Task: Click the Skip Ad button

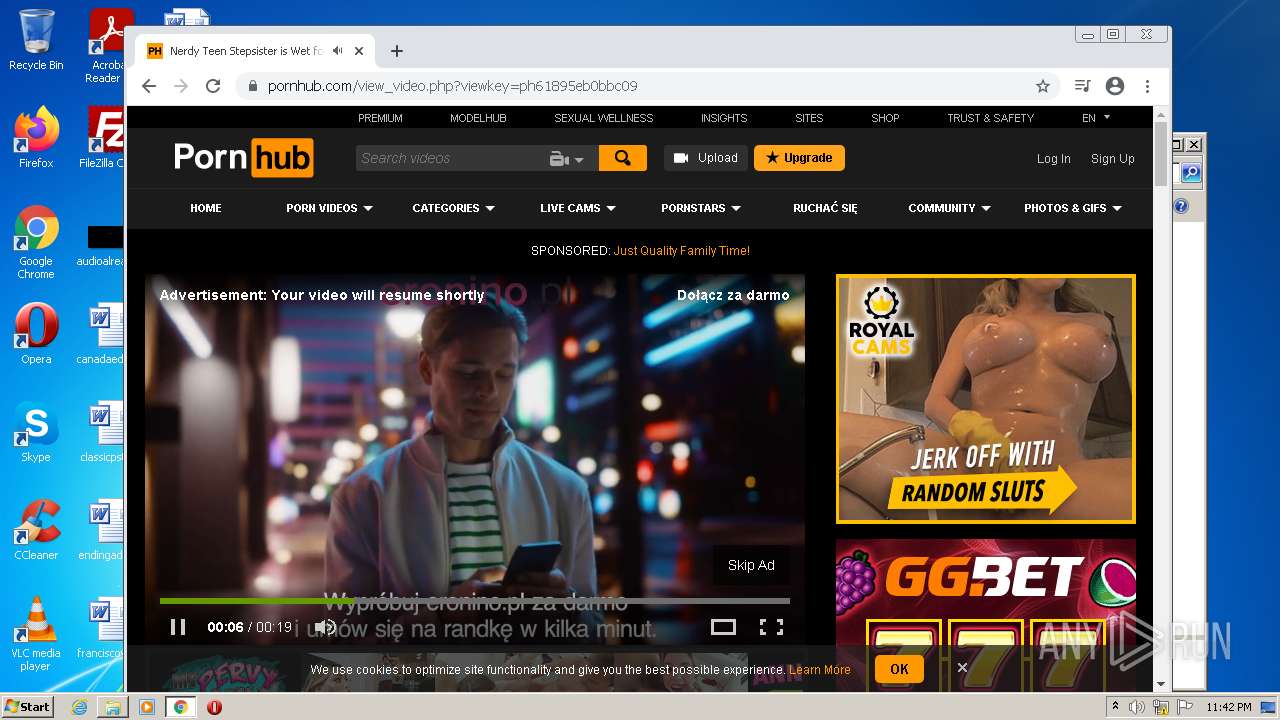Action: 751,565
